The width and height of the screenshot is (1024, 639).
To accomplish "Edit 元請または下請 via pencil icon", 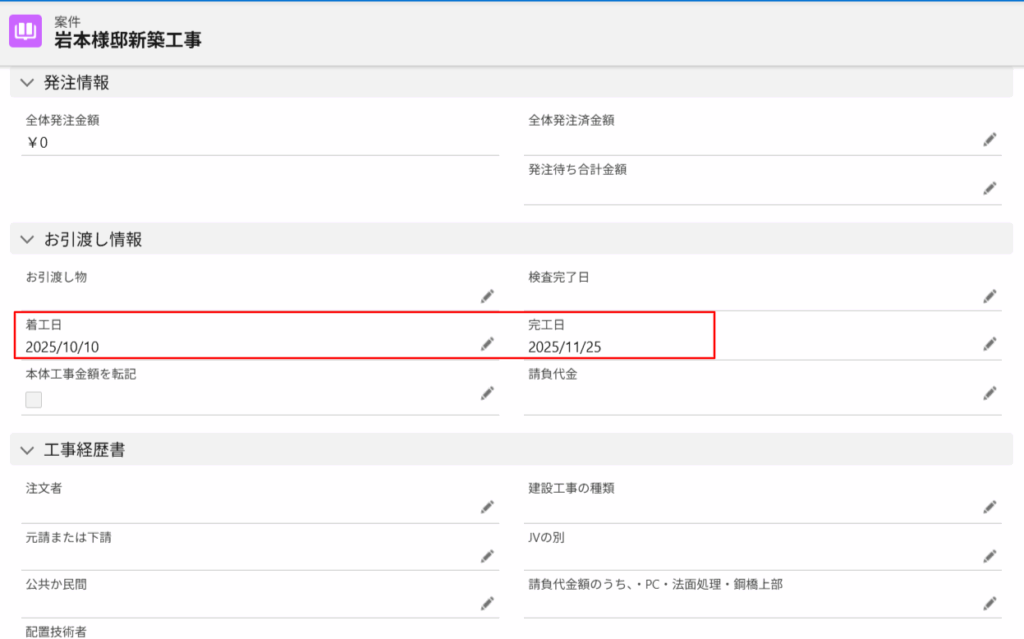I will pos(487,556).
